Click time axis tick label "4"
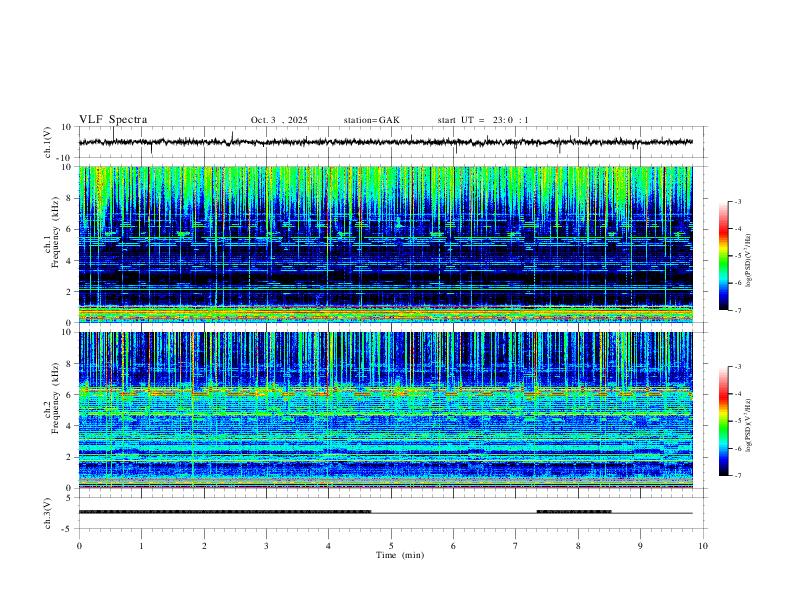This screenshot has width=792, height=612. tap(328, 546)
